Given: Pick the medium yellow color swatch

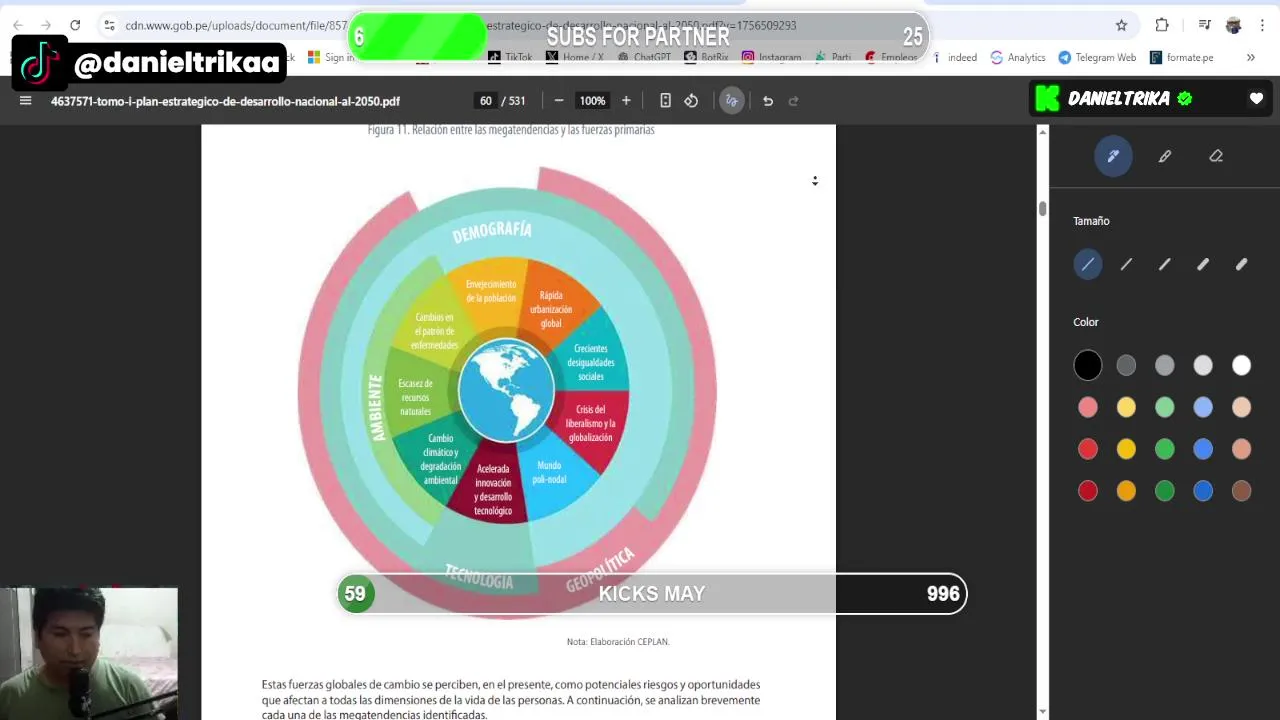Looking at the screenshot, I should (x=1126, y=449).
